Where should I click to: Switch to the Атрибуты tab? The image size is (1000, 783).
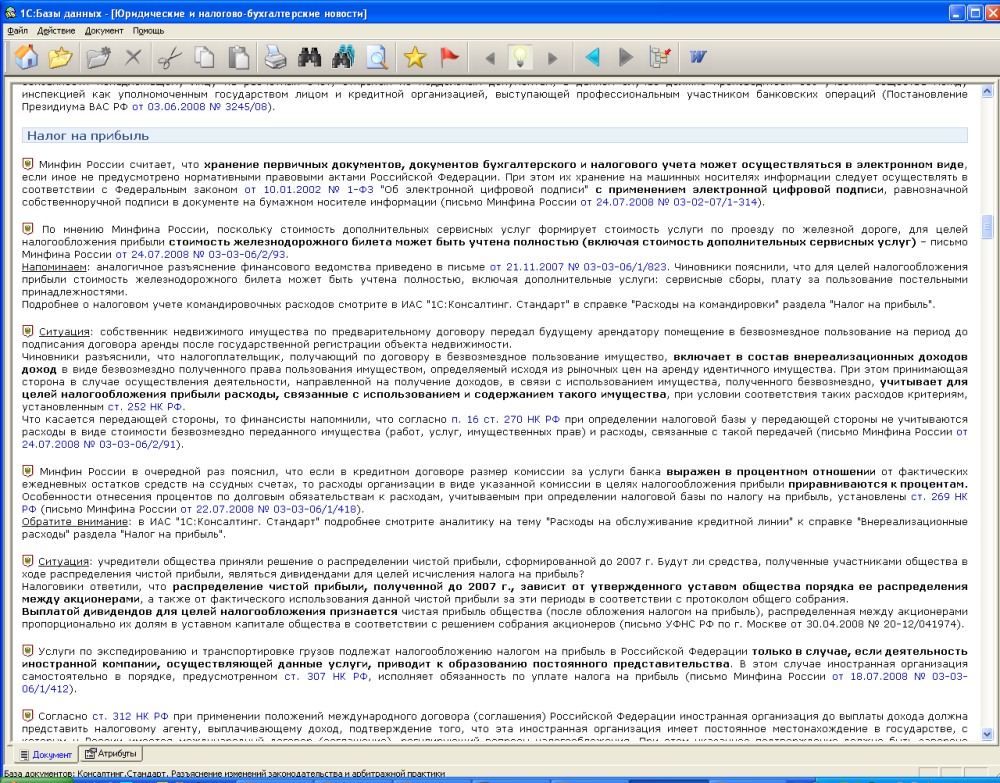(x=111, y=754)
